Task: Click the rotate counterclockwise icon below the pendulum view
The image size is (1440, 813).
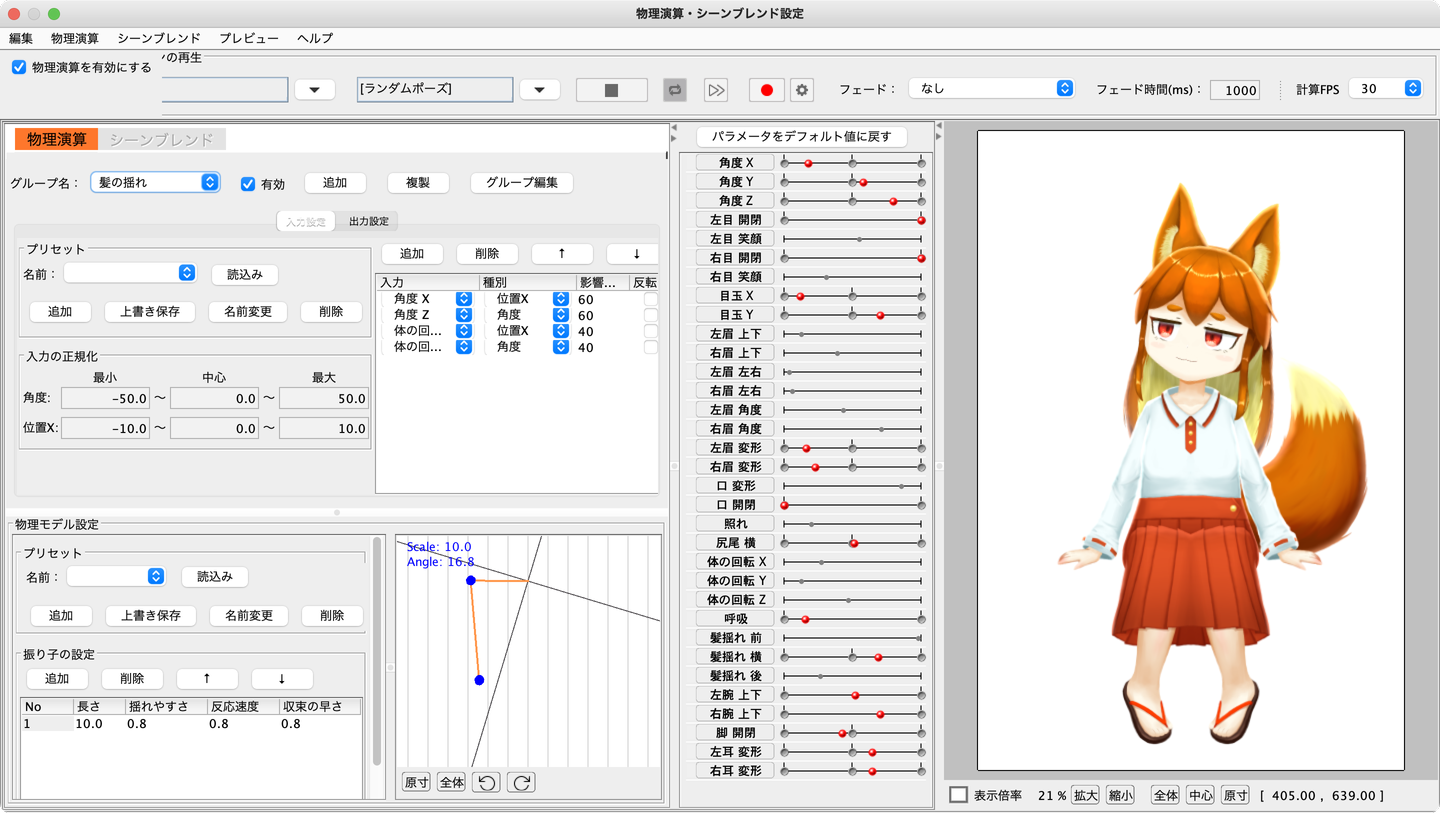Action: [x=486, y=782]
